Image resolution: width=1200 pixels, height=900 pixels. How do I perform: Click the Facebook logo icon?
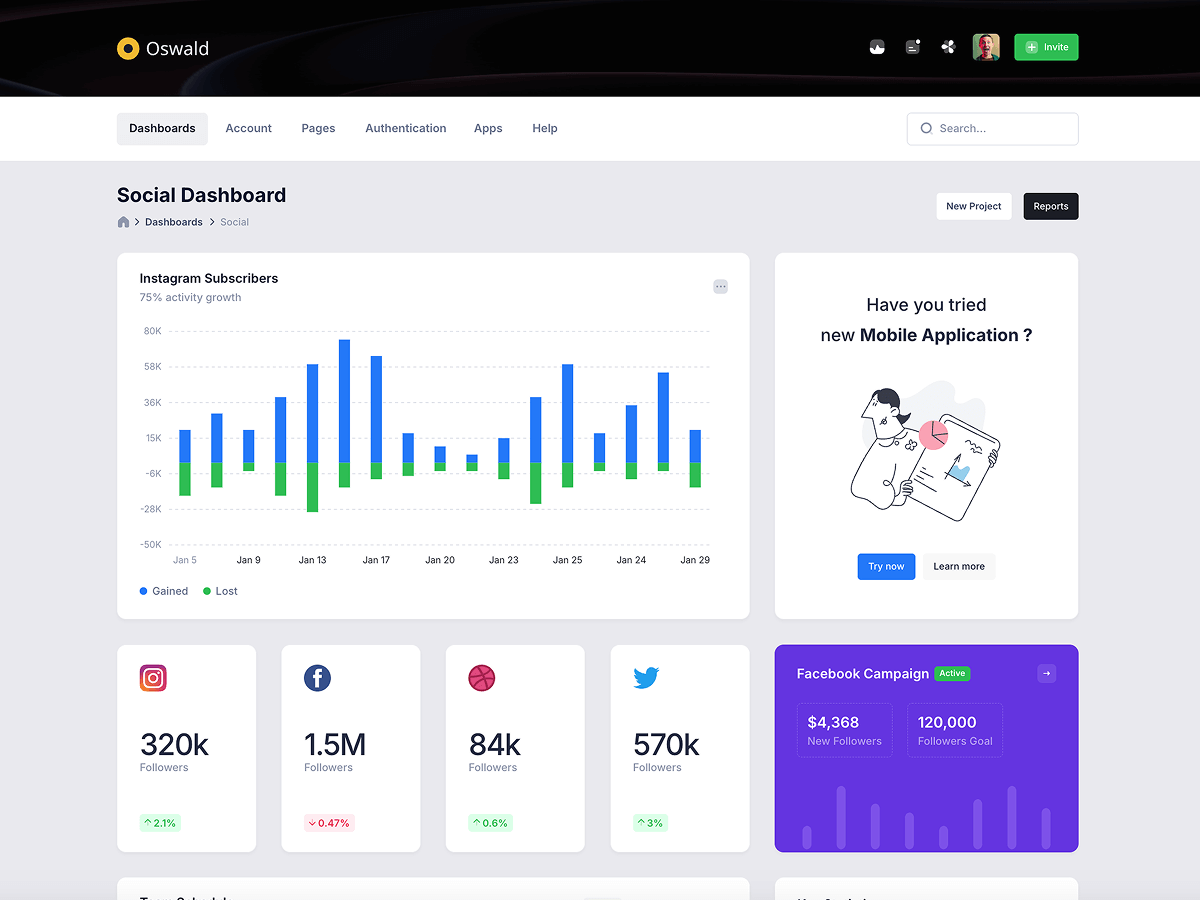[x=317, y=678]
